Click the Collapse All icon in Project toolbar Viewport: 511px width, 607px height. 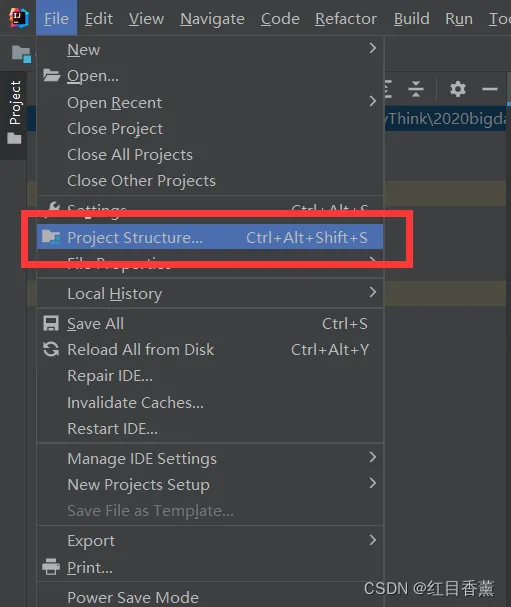click(x=416, y=89)
